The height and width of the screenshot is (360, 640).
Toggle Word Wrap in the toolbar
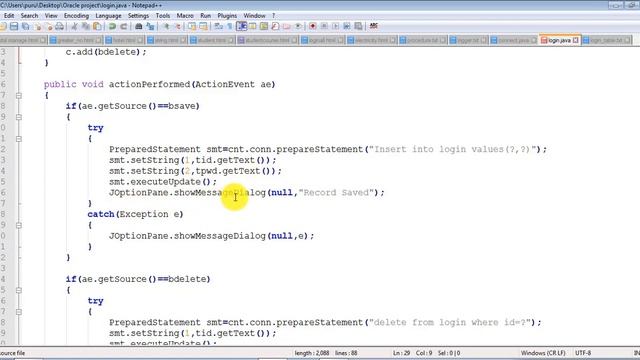click(x=218, y=27)
